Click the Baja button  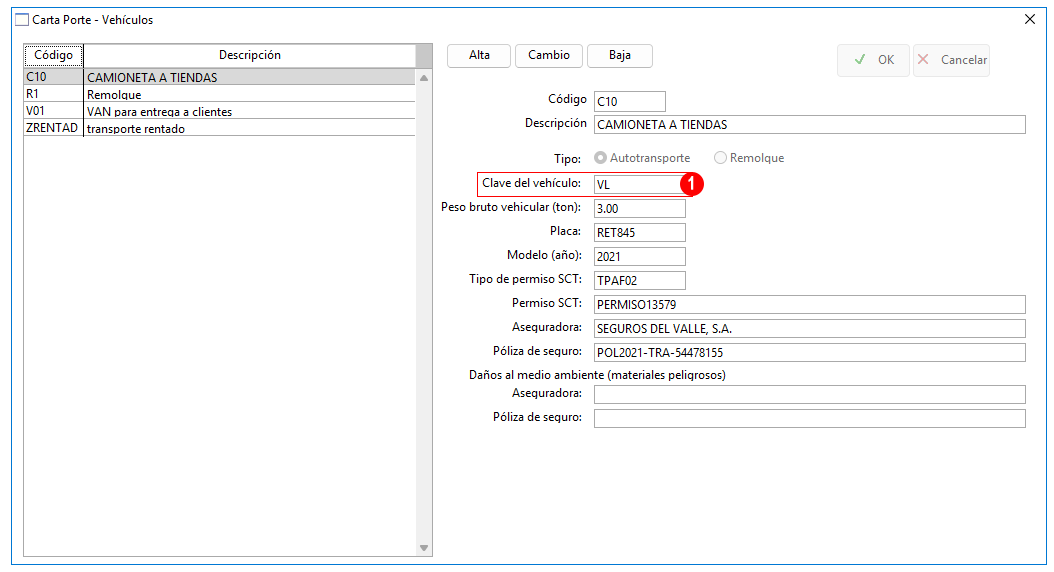tap(620, 56)
